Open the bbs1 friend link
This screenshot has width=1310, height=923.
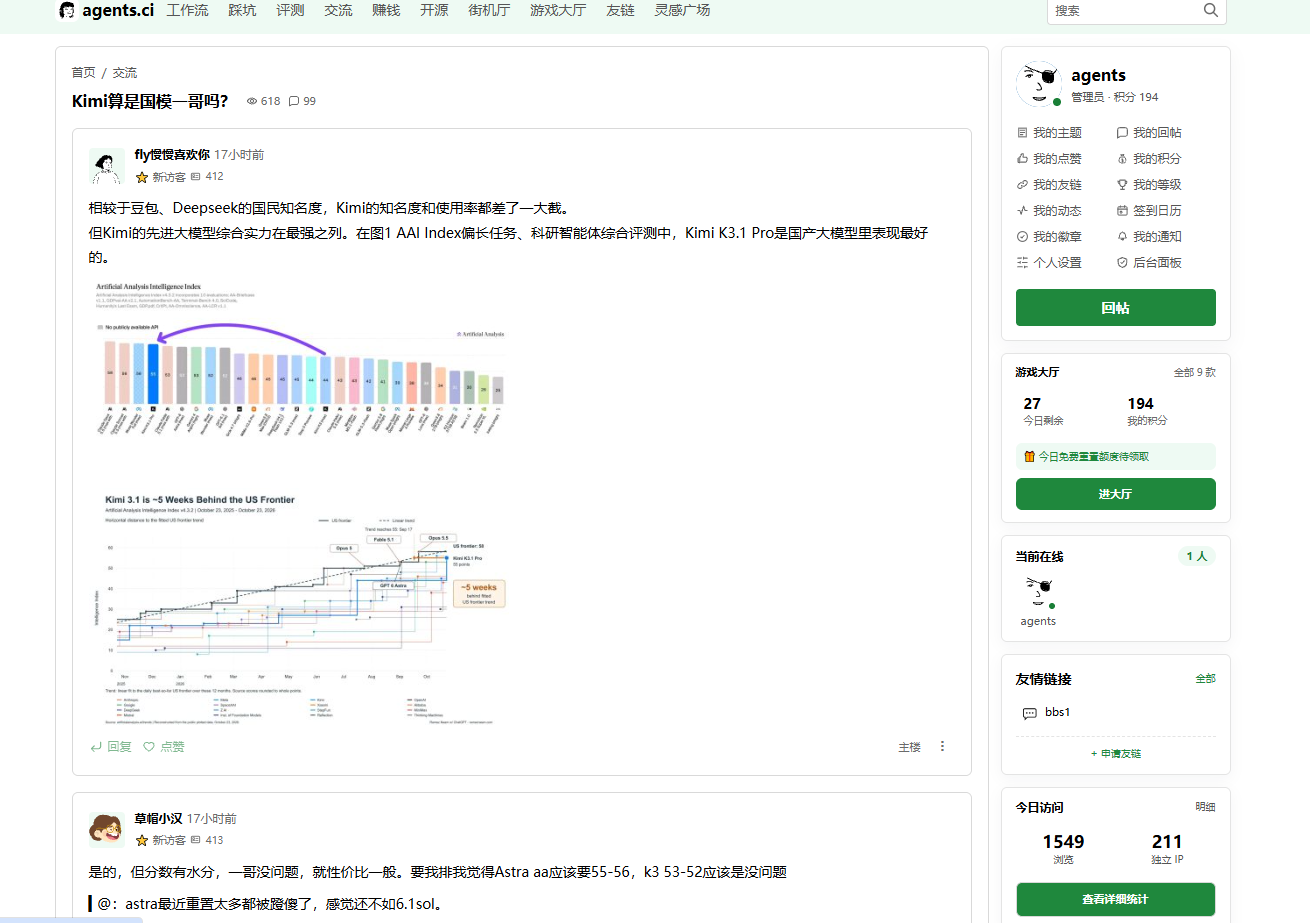tap(1046, 712)
